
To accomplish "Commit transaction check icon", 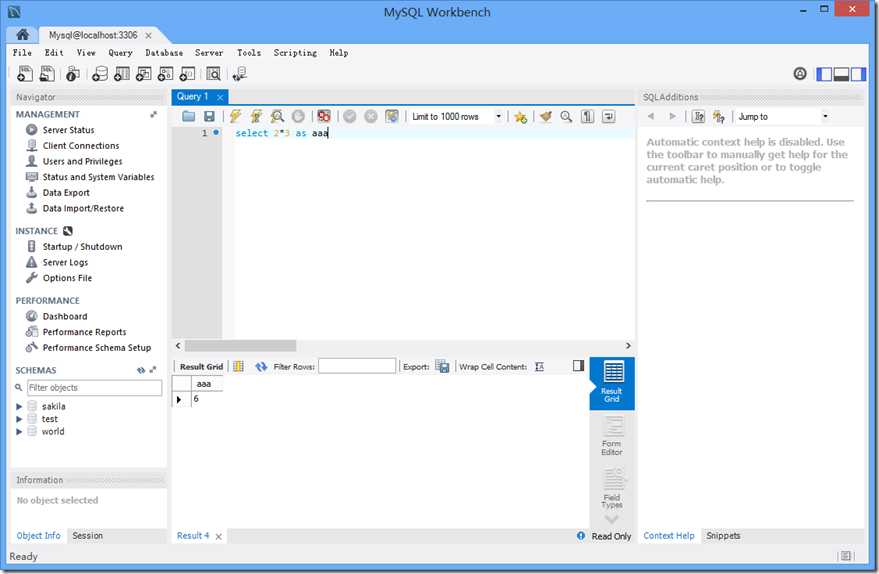I will pyautogui.click(x=350, y=116).
